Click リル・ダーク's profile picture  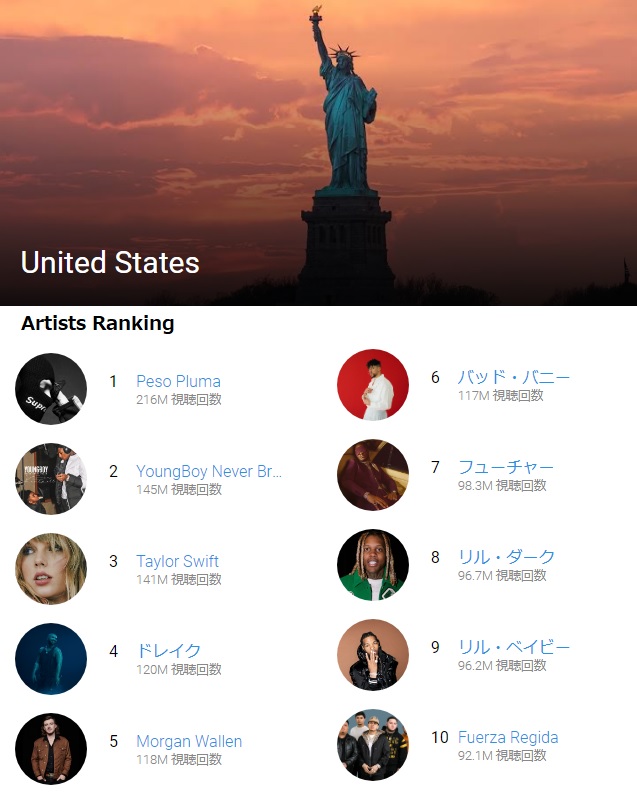coord(373,565)
